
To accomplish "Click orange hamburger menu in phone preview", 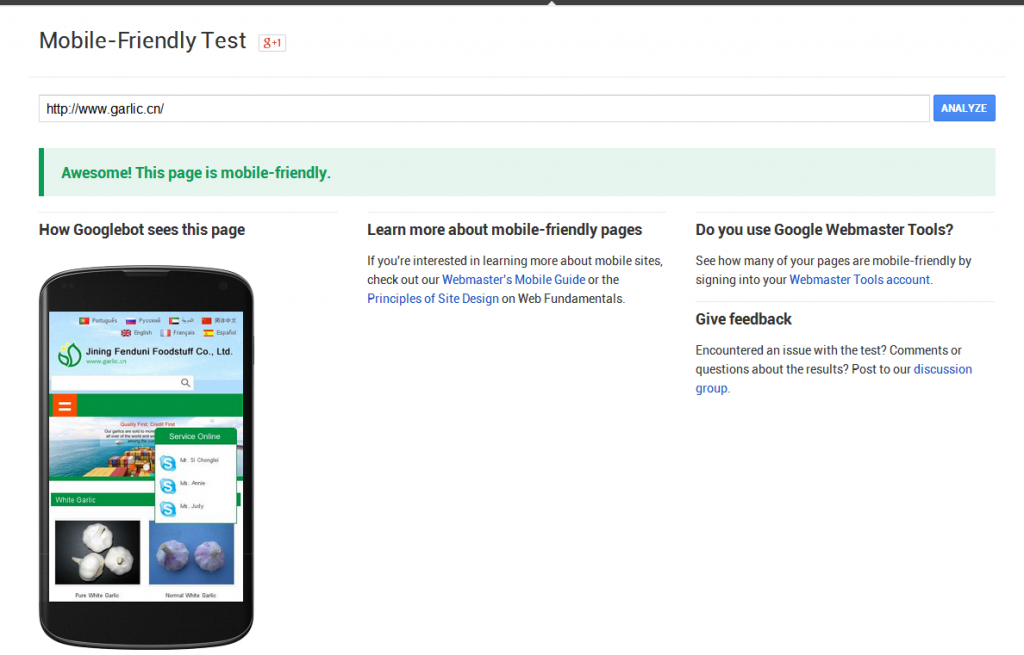I will click(x=65, y=406).
